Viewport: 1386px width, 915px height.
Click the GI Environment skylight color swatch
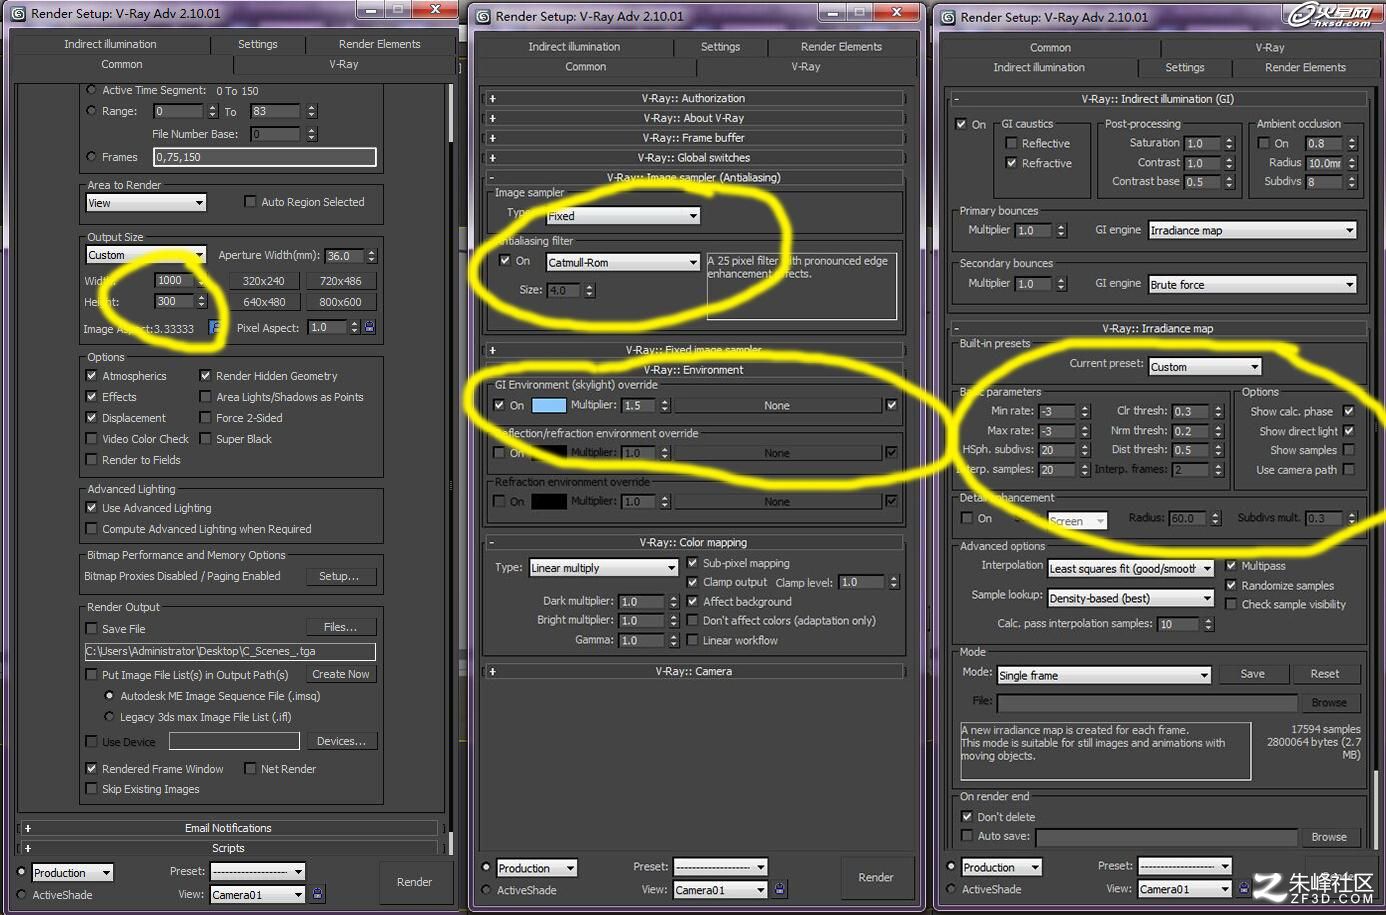coord(548,405)
